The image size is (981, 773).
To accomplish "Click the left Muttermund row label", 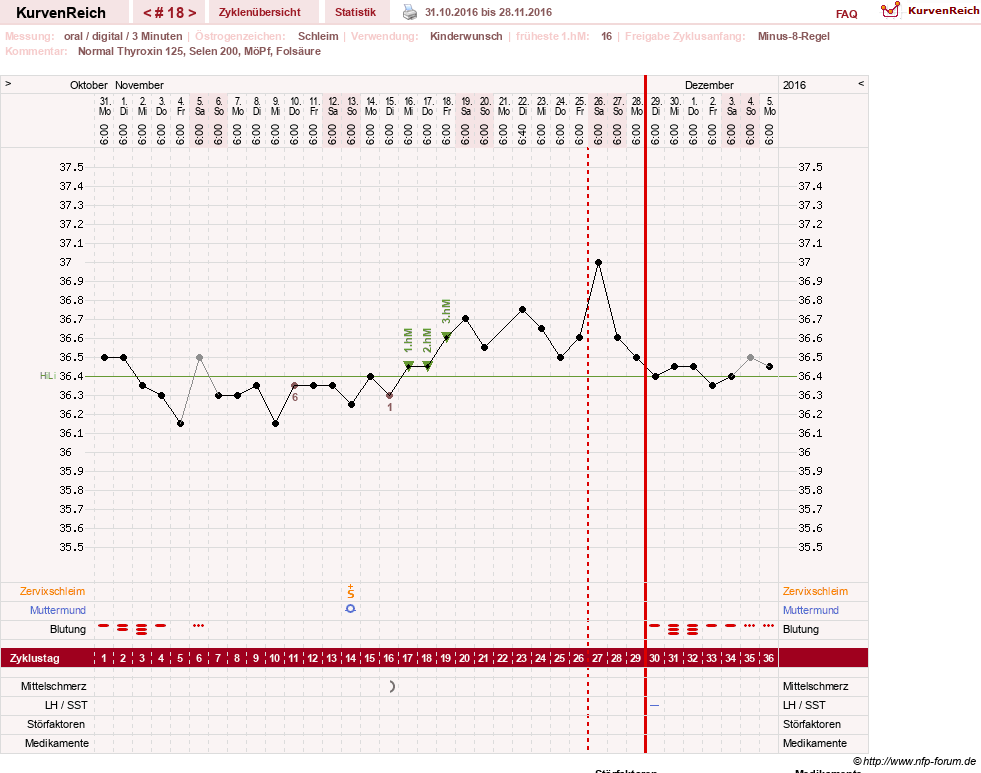I will click(58, 610).
